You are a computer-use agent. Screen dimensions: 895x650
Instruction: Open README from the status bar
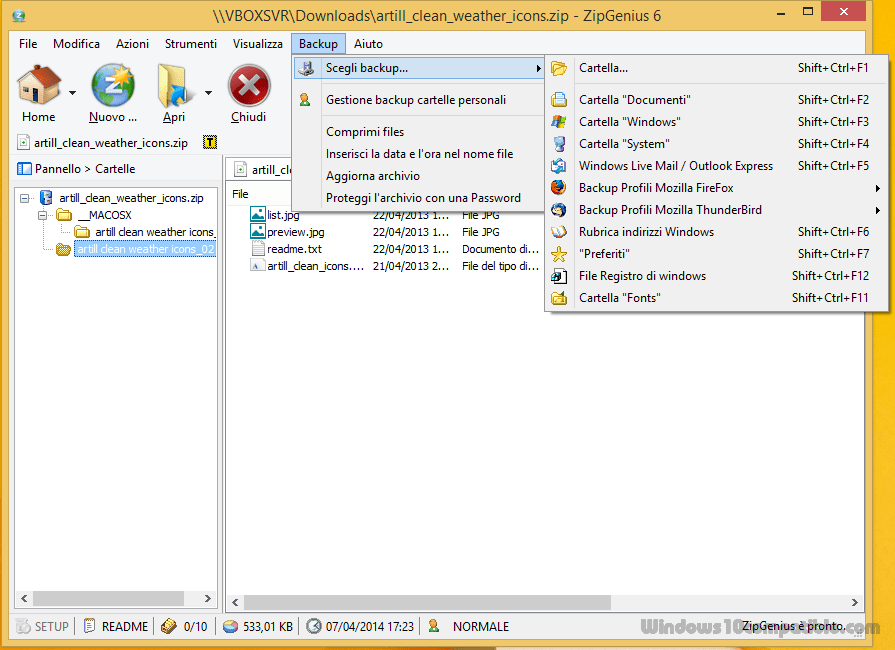[116, 626]
